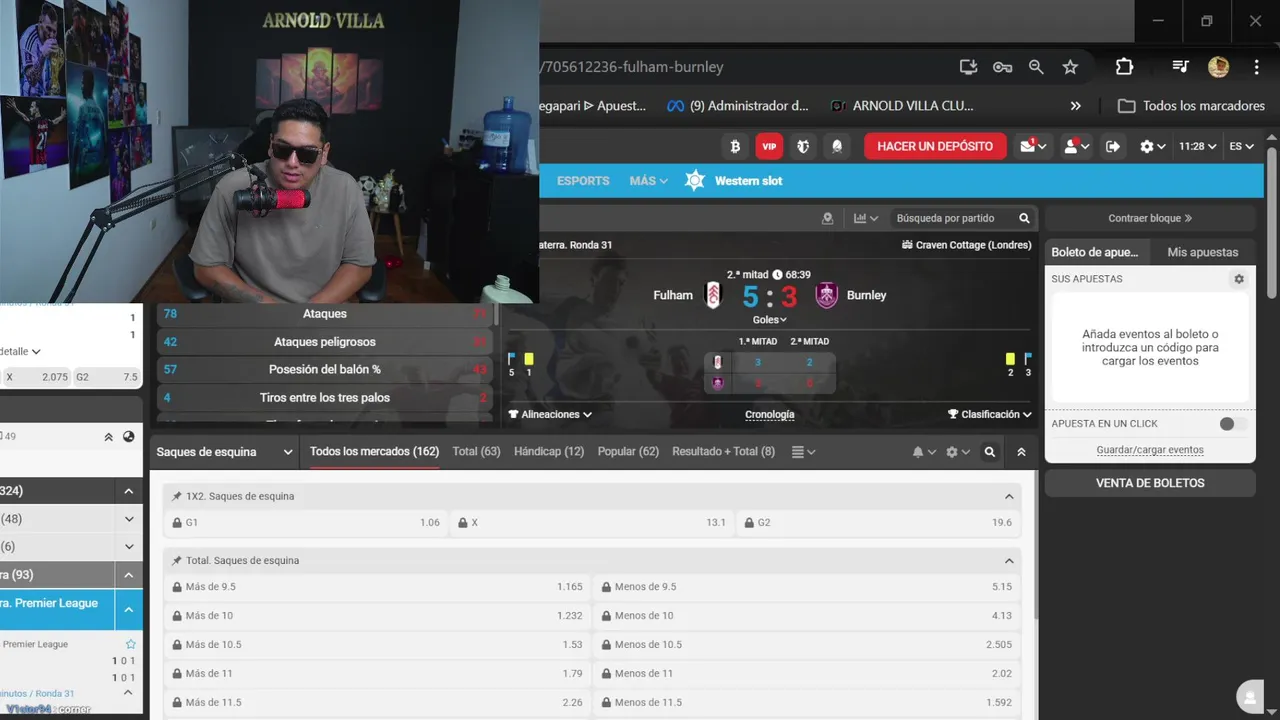Image resolution: width=1280 pixels, height=720 pixels.
Task: Open the browser media control icon
Action: click(1180, 67)
